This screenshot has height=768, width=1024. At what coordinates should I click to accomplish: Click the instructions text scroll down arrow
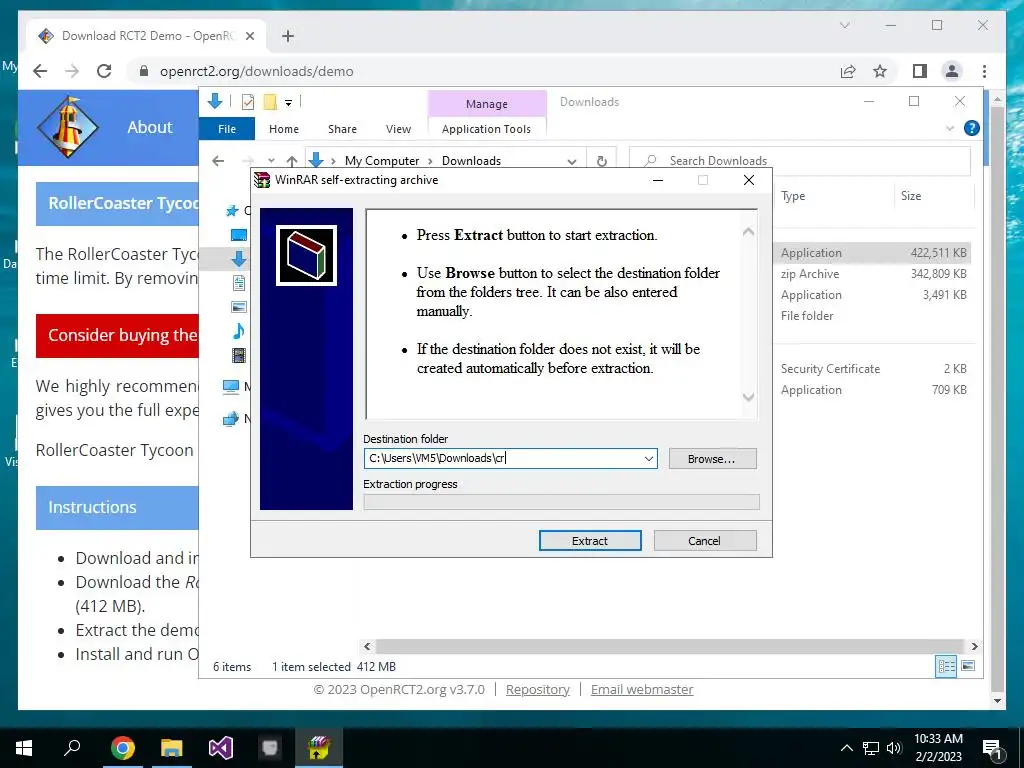[x=748, y=397]
